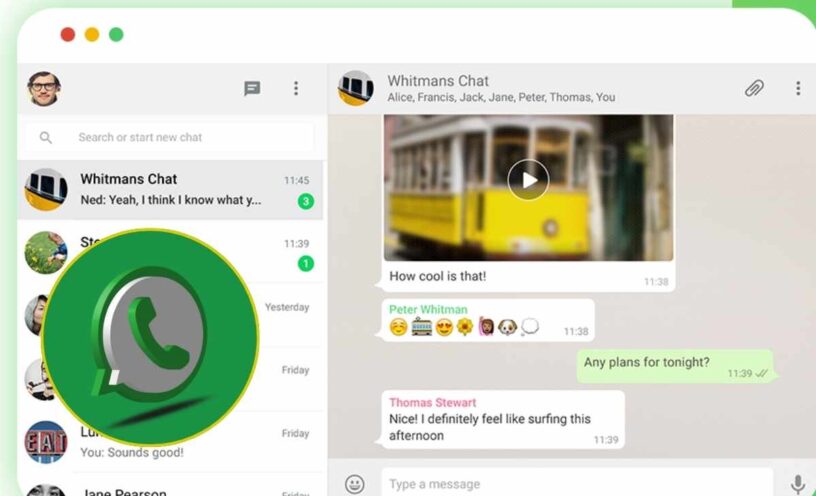Click the 11:45 timestamp on Whitmans Chat

point(297,180)
